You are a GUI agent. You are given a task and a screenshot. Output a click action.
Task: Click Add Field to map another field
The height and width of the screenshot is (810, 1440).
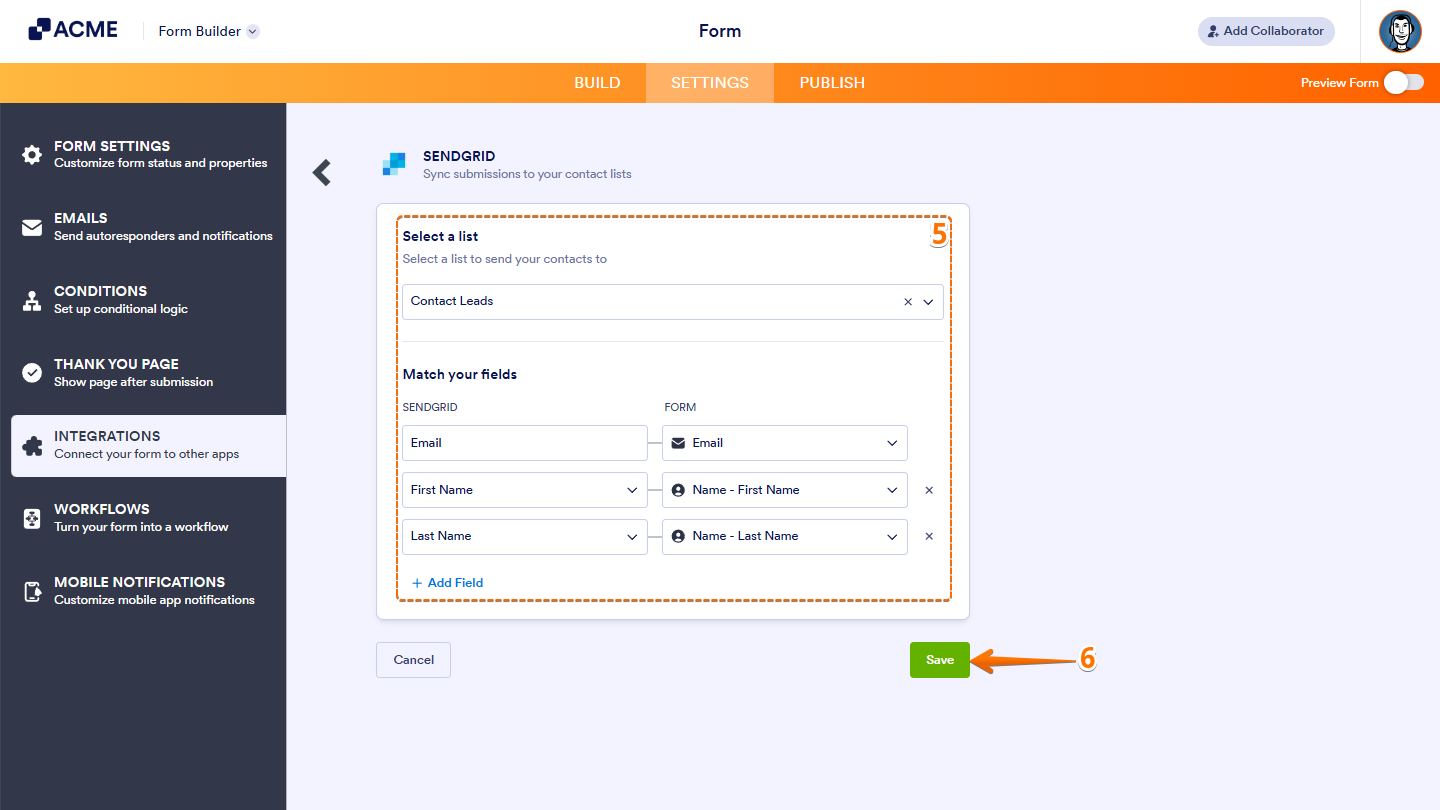(448, 582)
